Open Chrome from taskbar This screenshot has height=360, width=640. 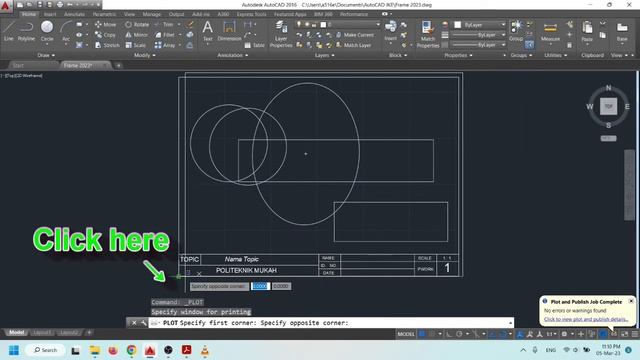tap(131, 350)
